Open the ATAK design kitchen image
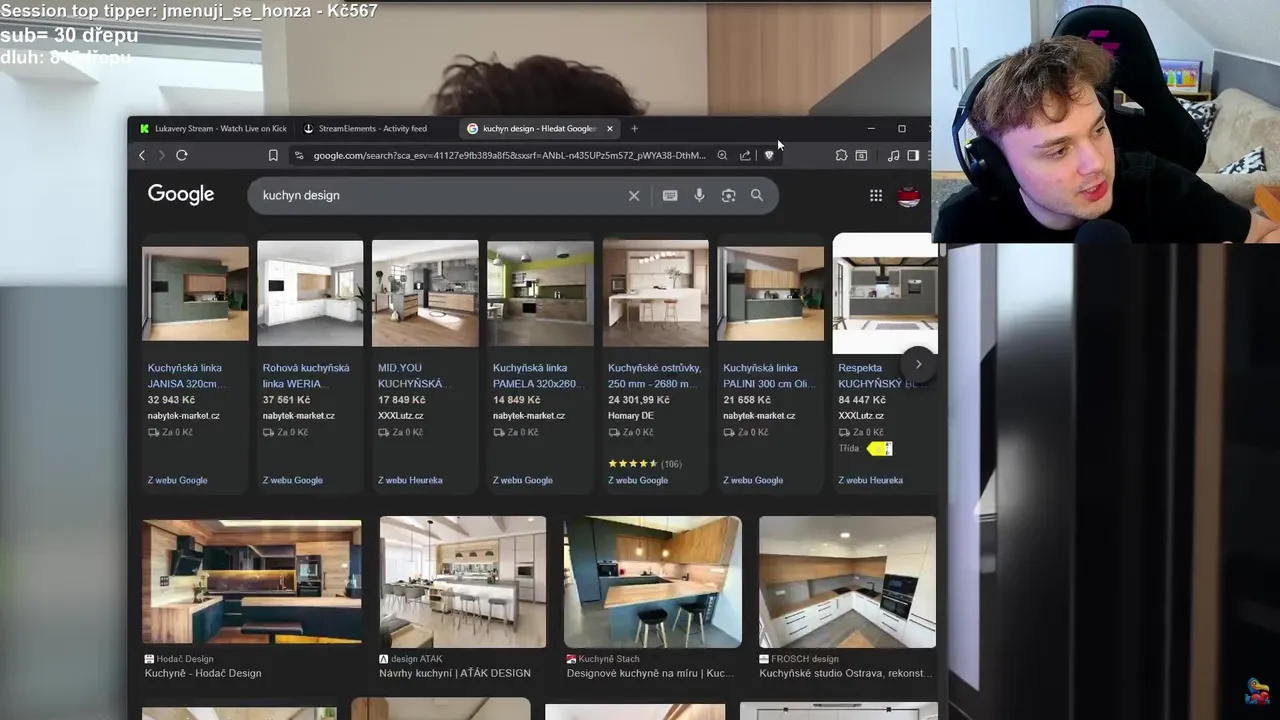Screen dimensions: 1280x720 (463, 581)
